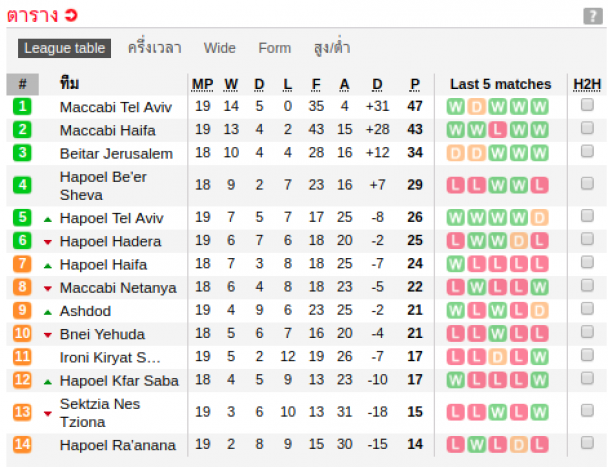Click the orange rank 7 badge
The width and height of the screenshot is (608, 467).
[22, 264]
